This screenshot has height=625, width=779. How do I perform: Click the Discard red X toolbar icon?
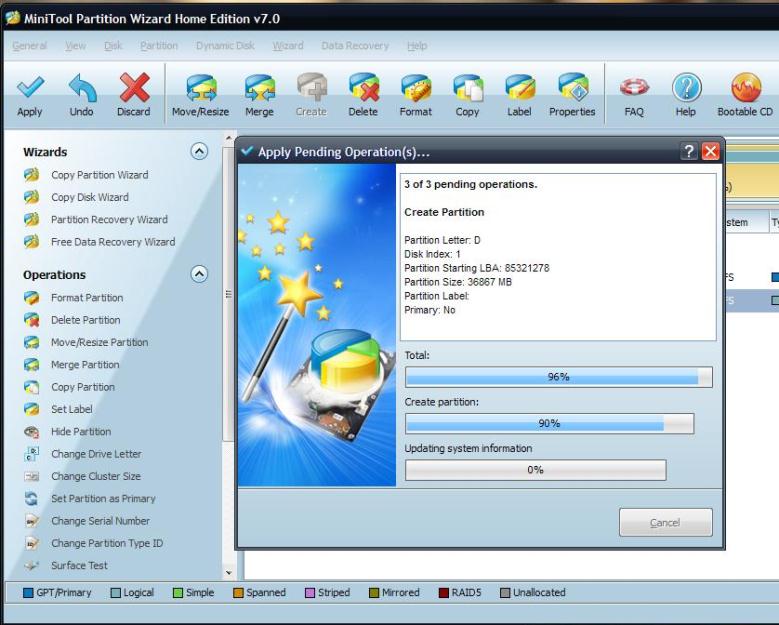coord(134,88)
